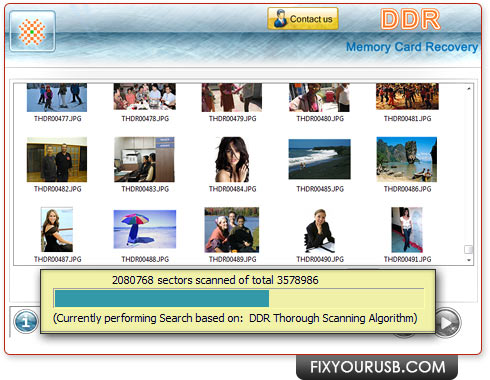This screenshot has height=380, width=490.
Task: Select thumbnail THDR00487.JPG woman in black dress
Action: point(57,230)
